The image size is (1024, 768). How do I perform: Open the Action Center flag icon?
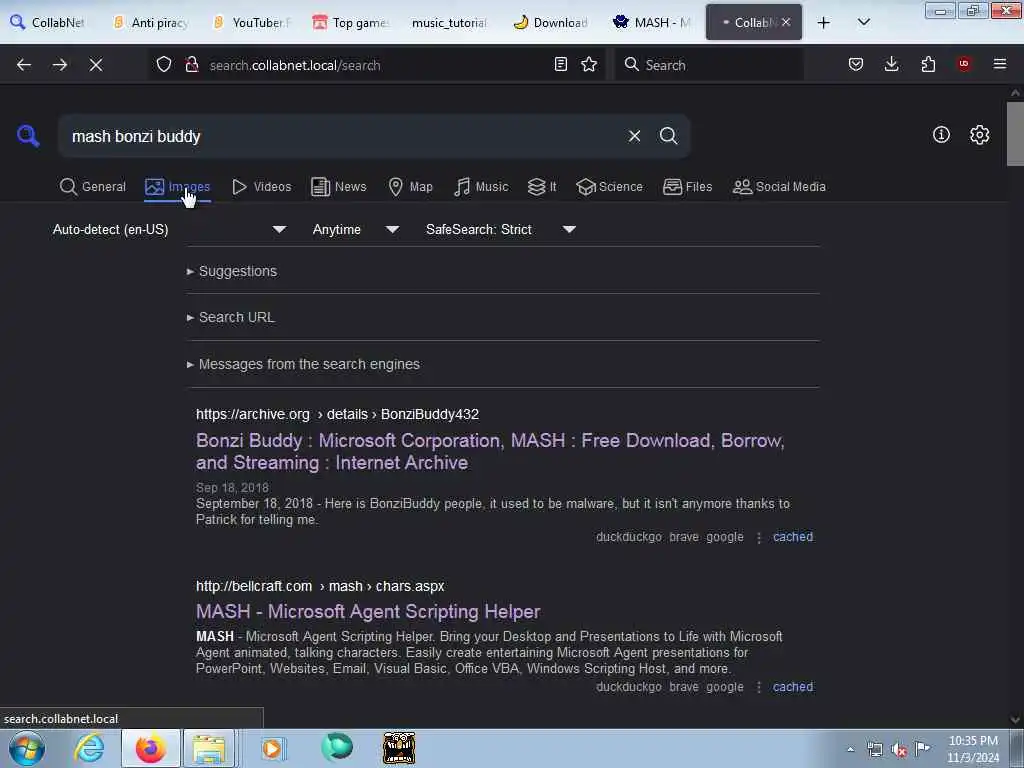(923, 748)
